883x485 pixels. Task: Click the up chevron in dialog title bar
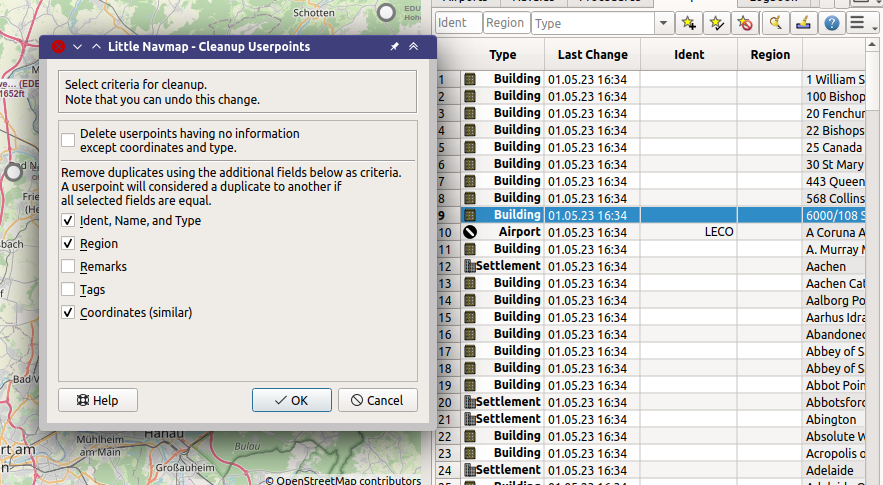(96, 46)
